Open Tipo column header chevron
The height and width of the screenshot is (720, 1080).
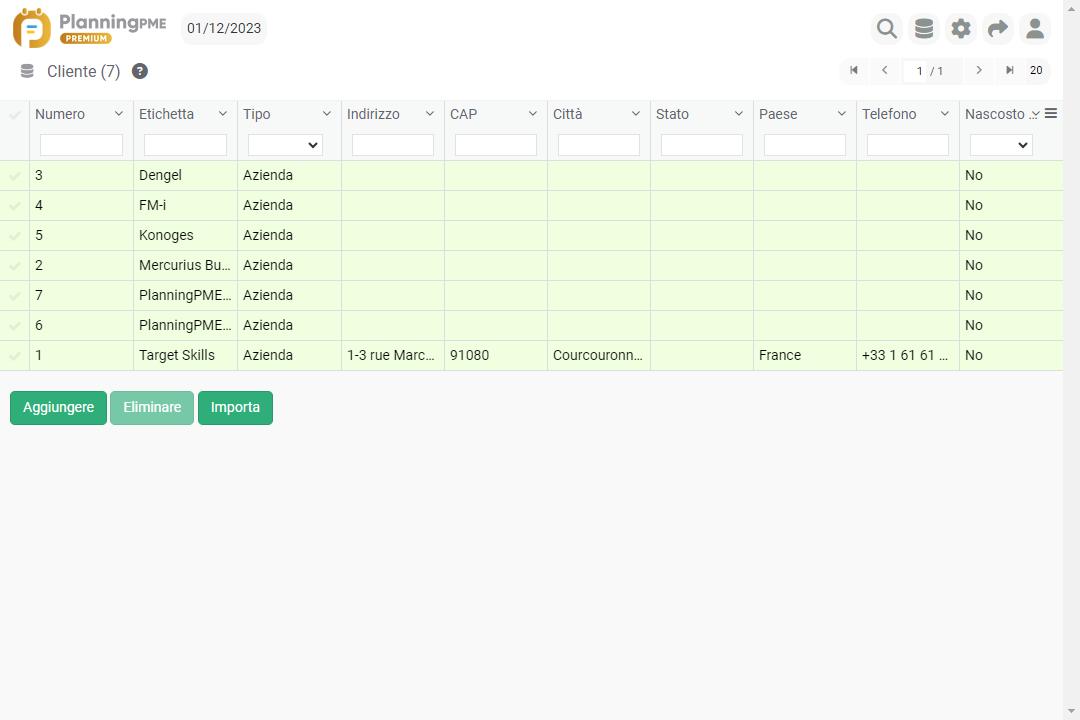point(326,114)
